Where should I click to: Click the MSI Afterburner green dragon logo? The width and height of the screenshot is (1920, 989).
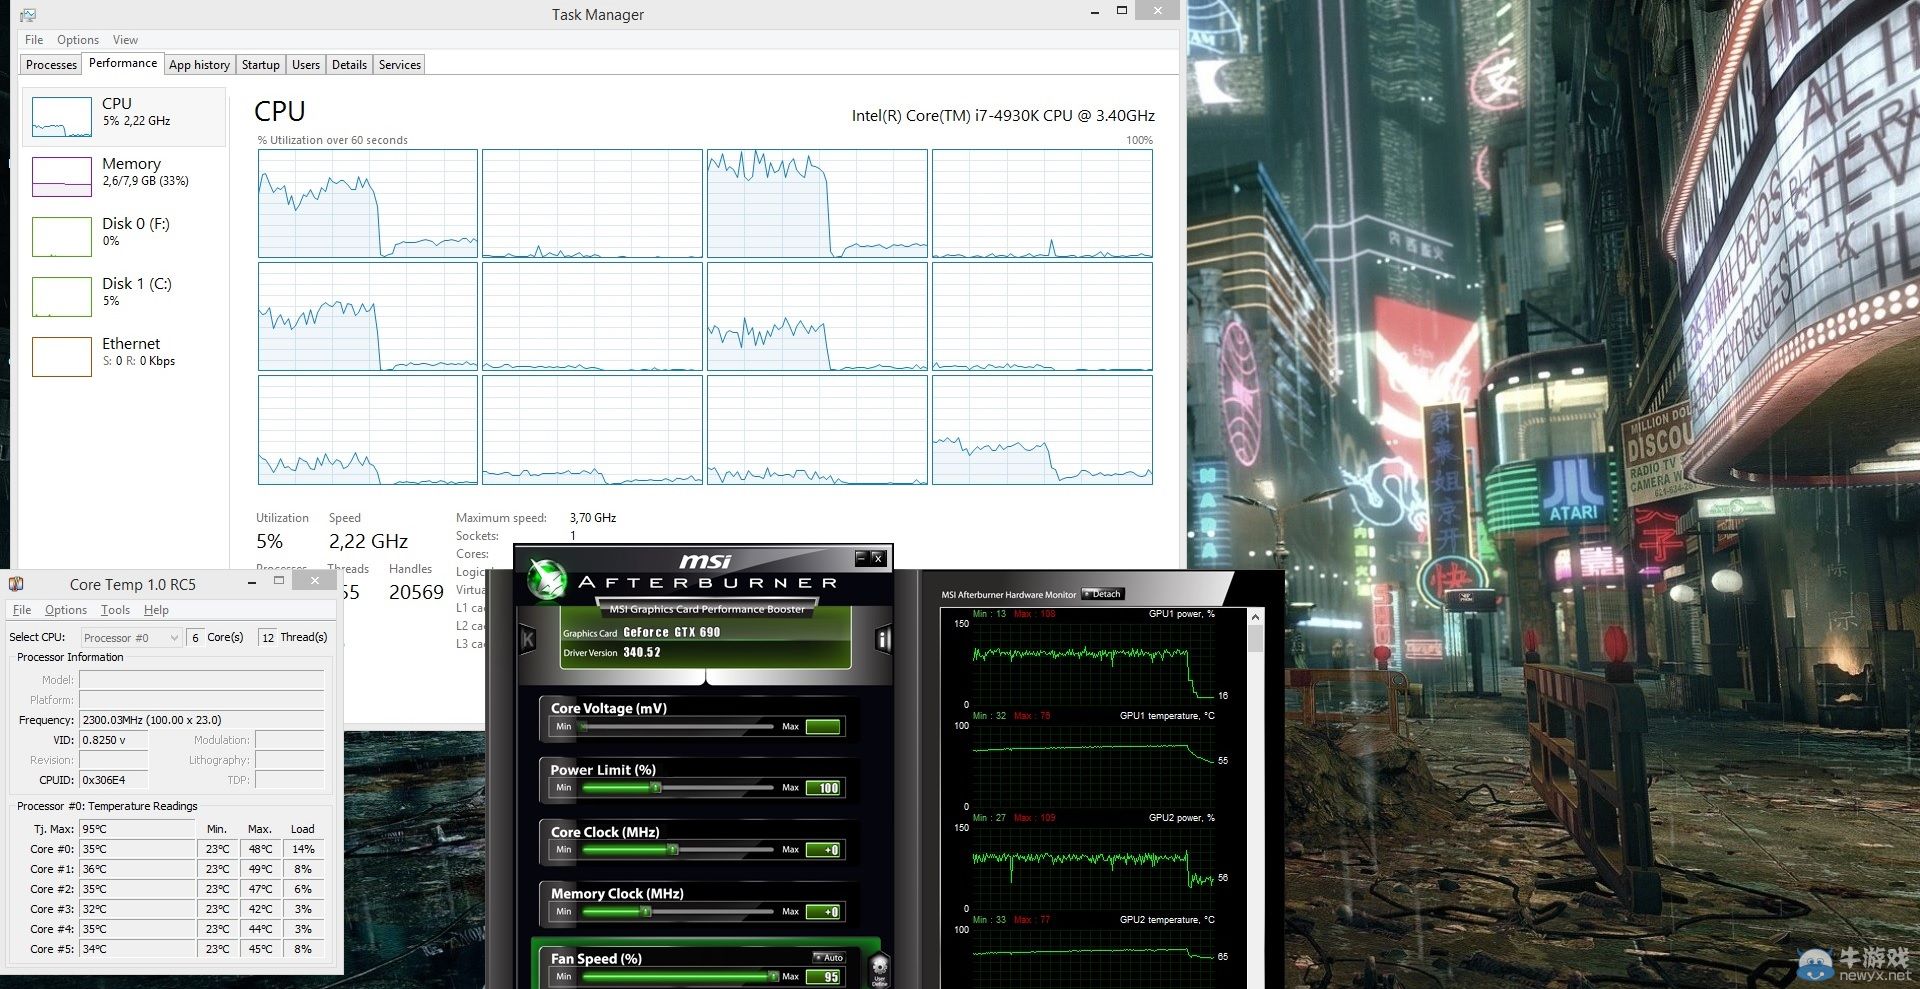[546, 580]
